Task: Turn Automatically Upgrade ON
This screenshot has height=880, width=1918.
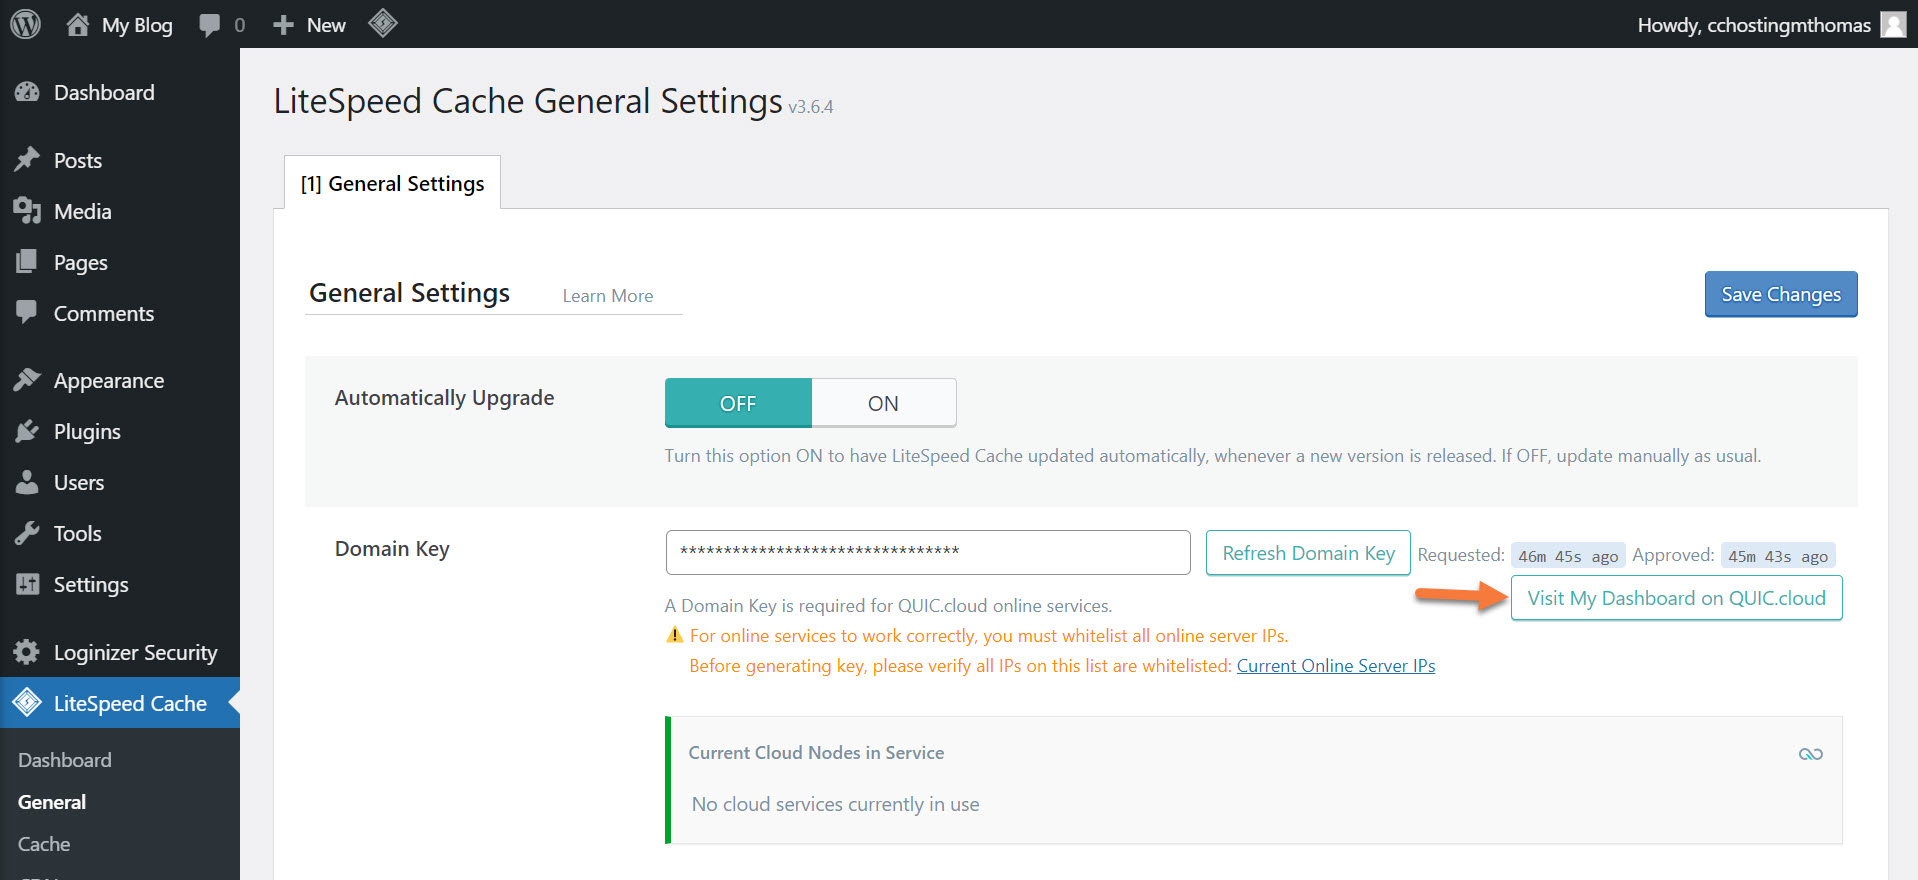Action: [883, 403]
